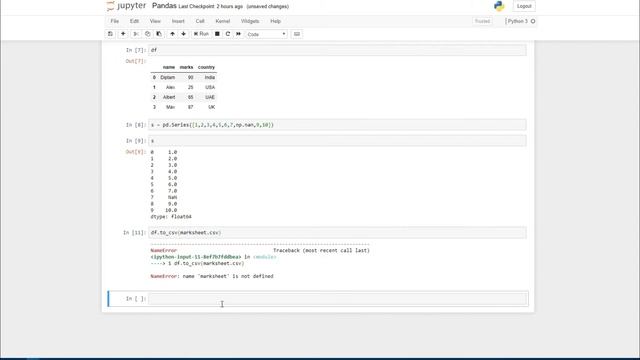Click the Trusted notebook indicator
Viewport: 640px width, 360px height.
(482, 21)
